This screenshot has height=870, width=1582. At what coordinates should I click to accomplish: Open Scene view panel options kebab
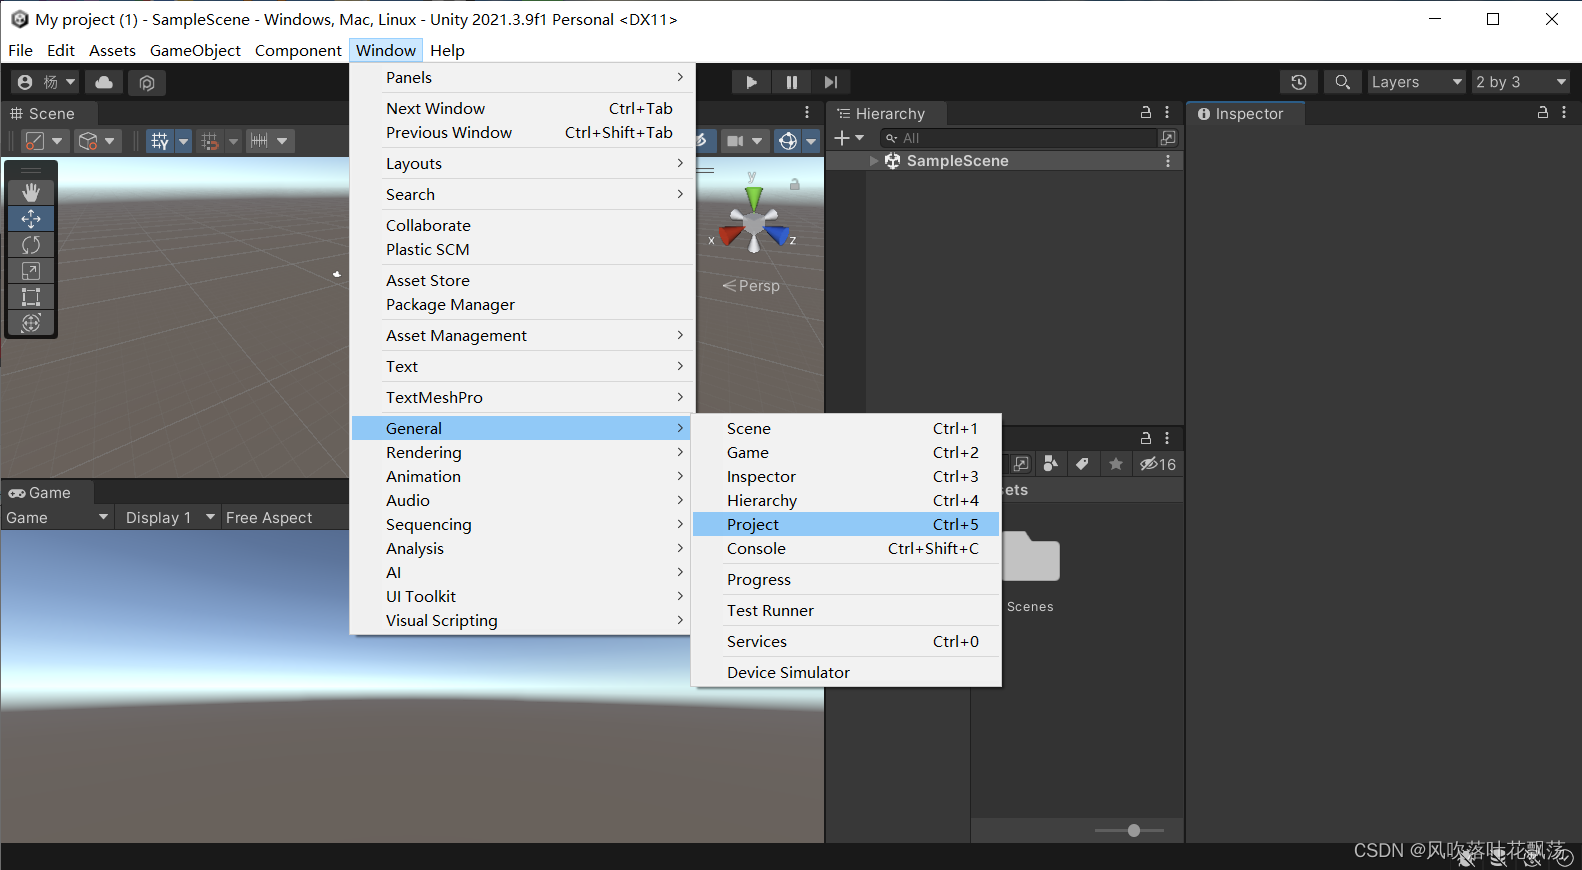807,113
